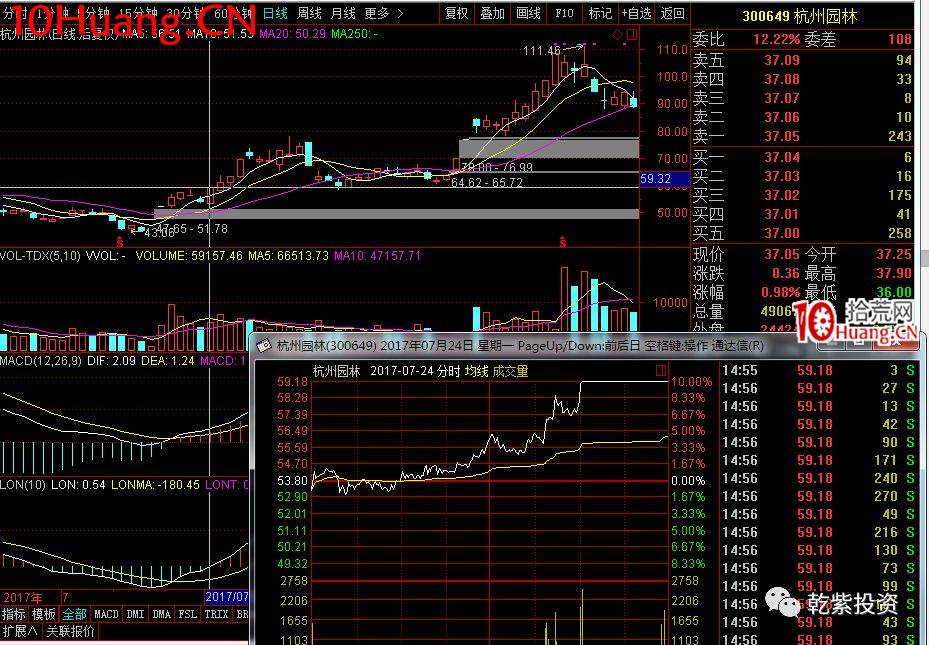Click the 买三 row at 37.02
The width and height of the screenshot is (929, 645).
coord(802,195)
